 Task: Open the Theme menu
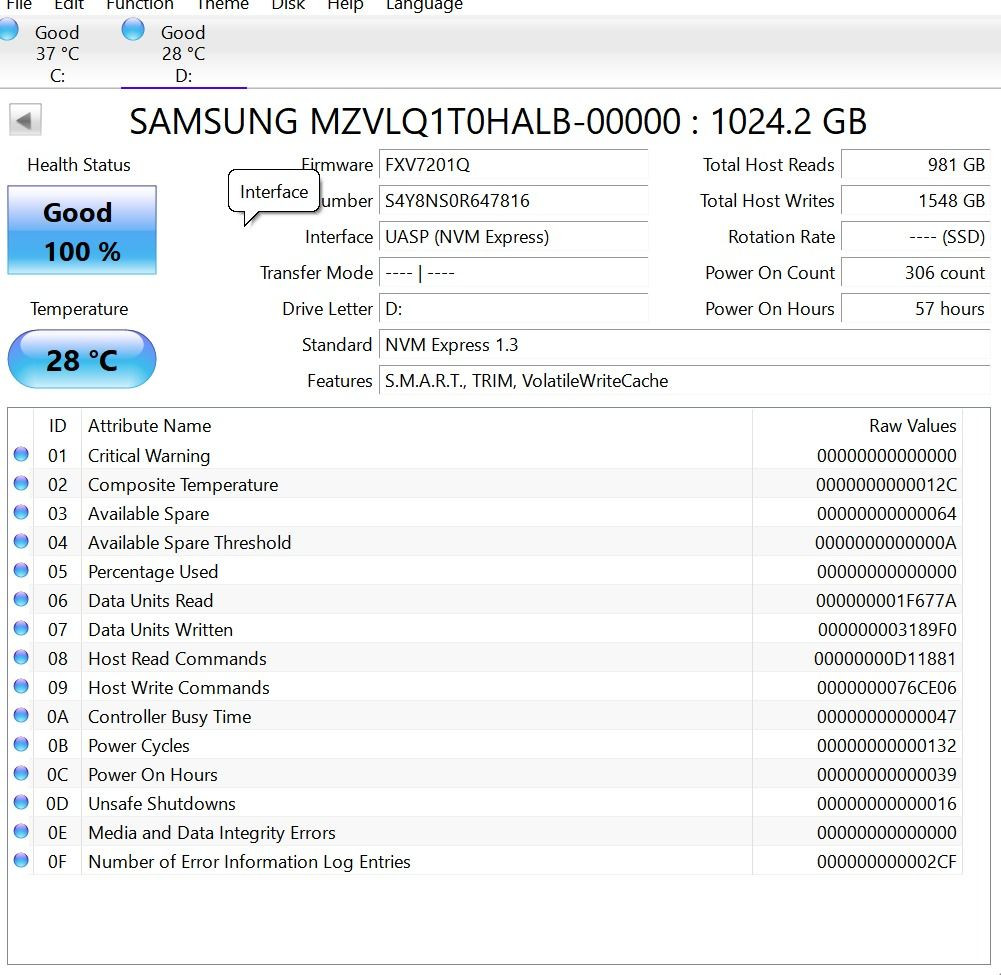(x=222, y=5)
